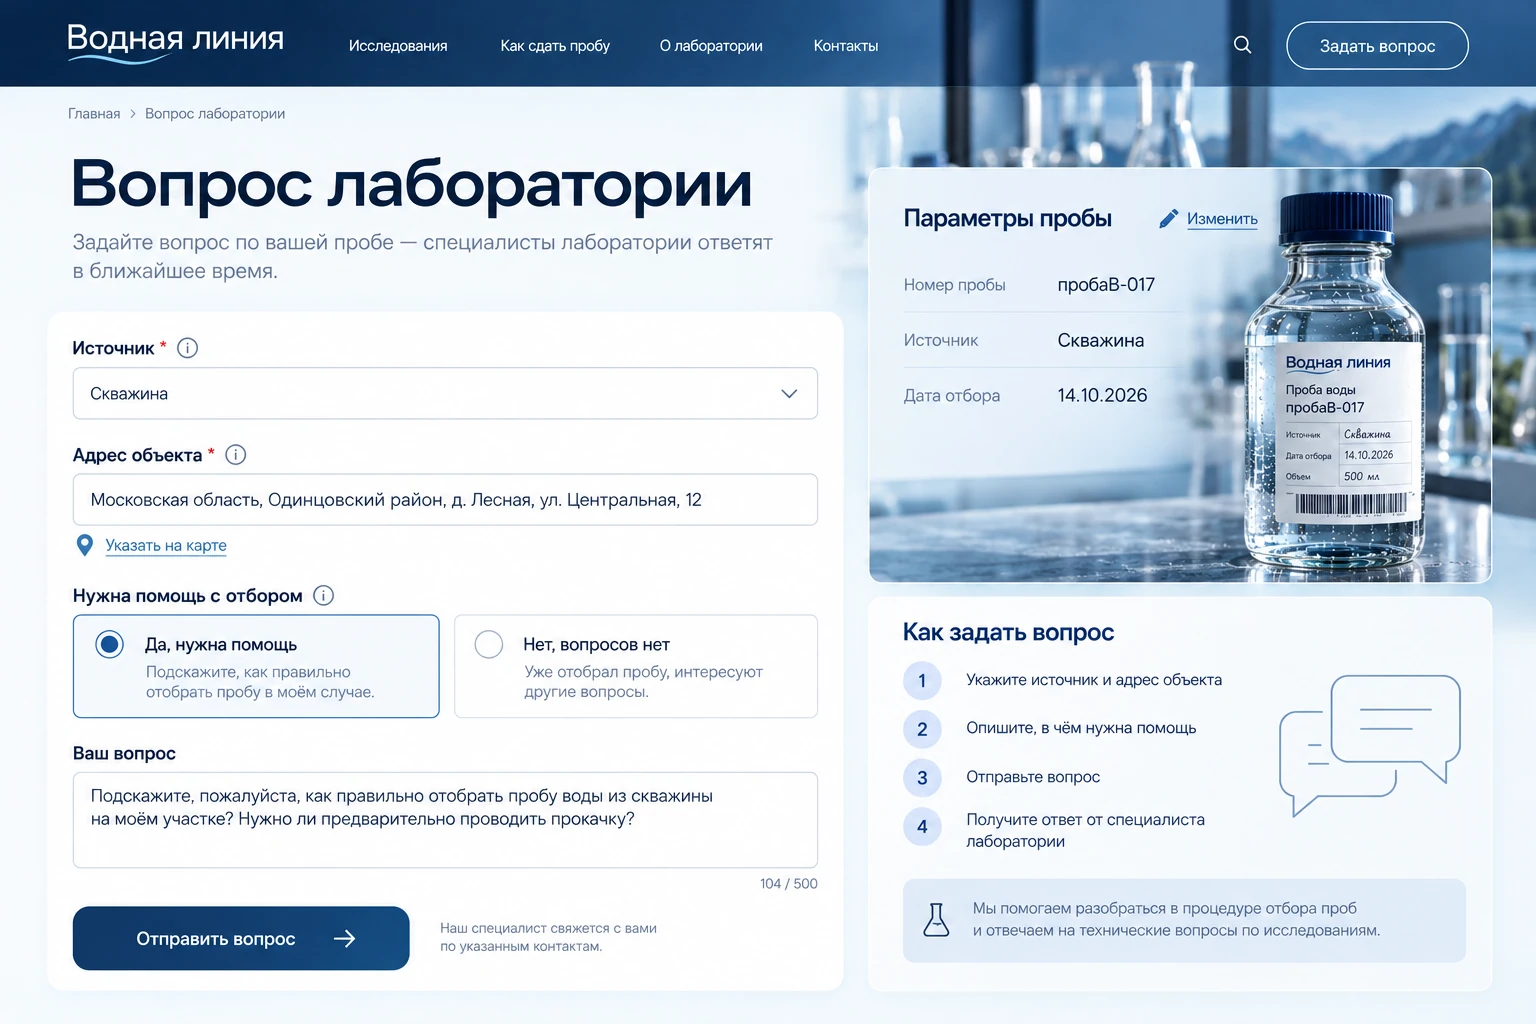
Task: Click the dropdown chevron in Источник field
Action: click(x=789, y=394)
